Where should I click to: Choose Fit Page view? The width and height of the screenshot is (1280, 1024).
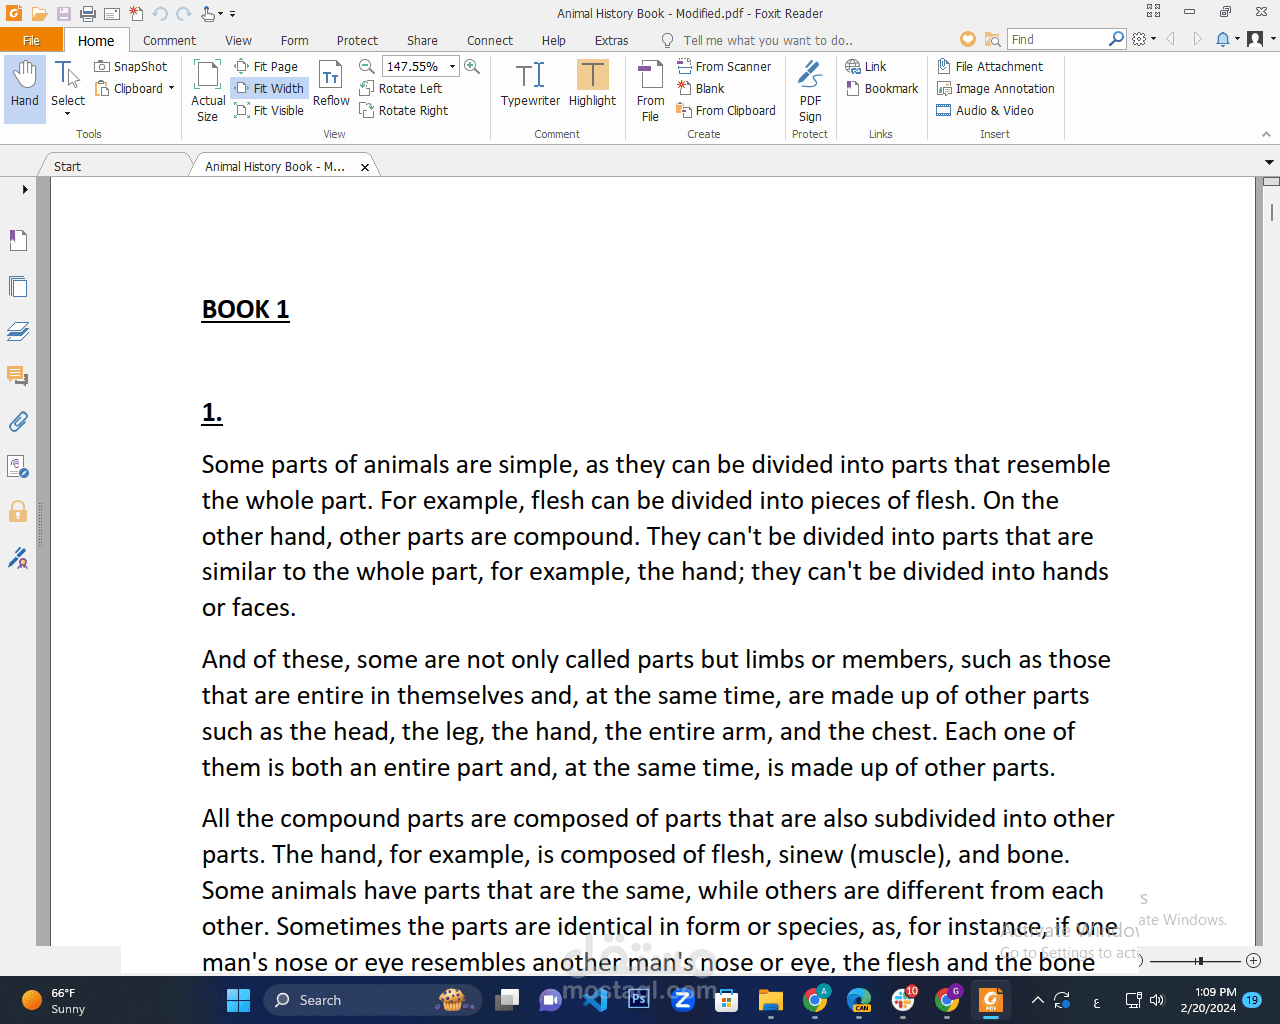(266, 67)
